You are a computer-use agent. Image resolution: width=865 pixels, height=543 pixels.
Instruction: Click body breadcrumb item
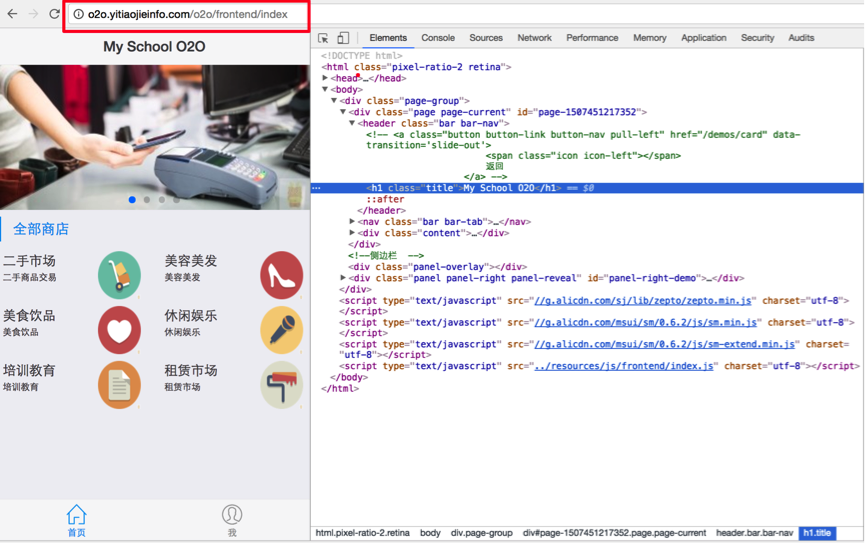(x=430, y=533)
